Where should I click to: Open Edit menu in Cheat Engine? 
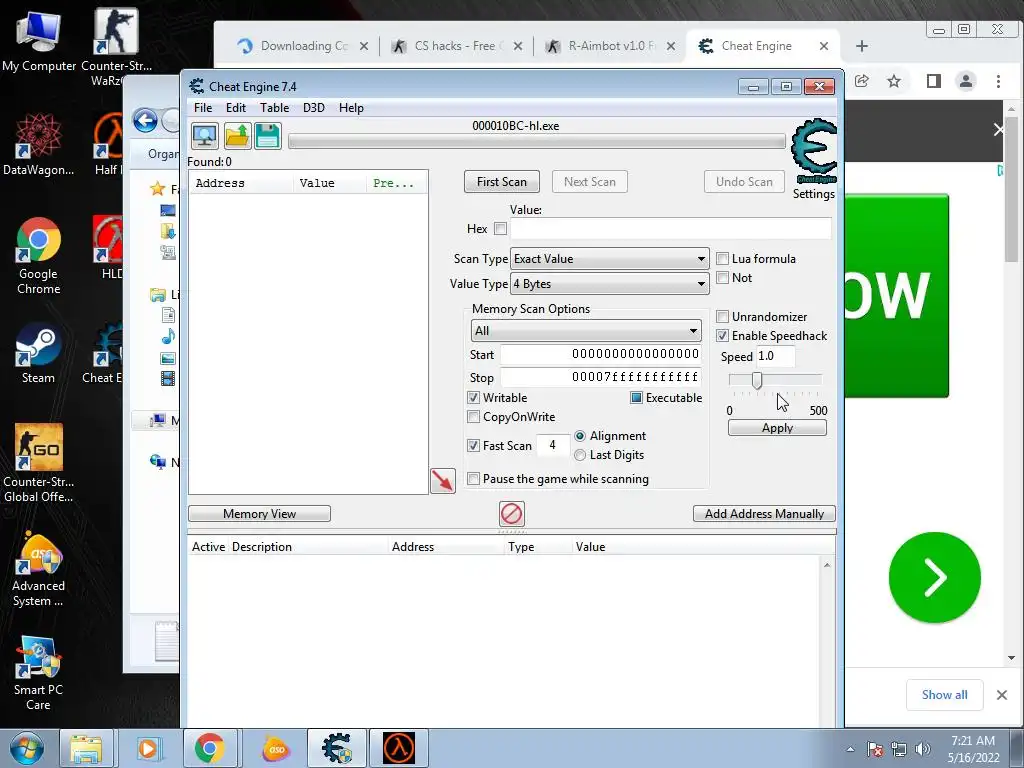click(236, 108)
